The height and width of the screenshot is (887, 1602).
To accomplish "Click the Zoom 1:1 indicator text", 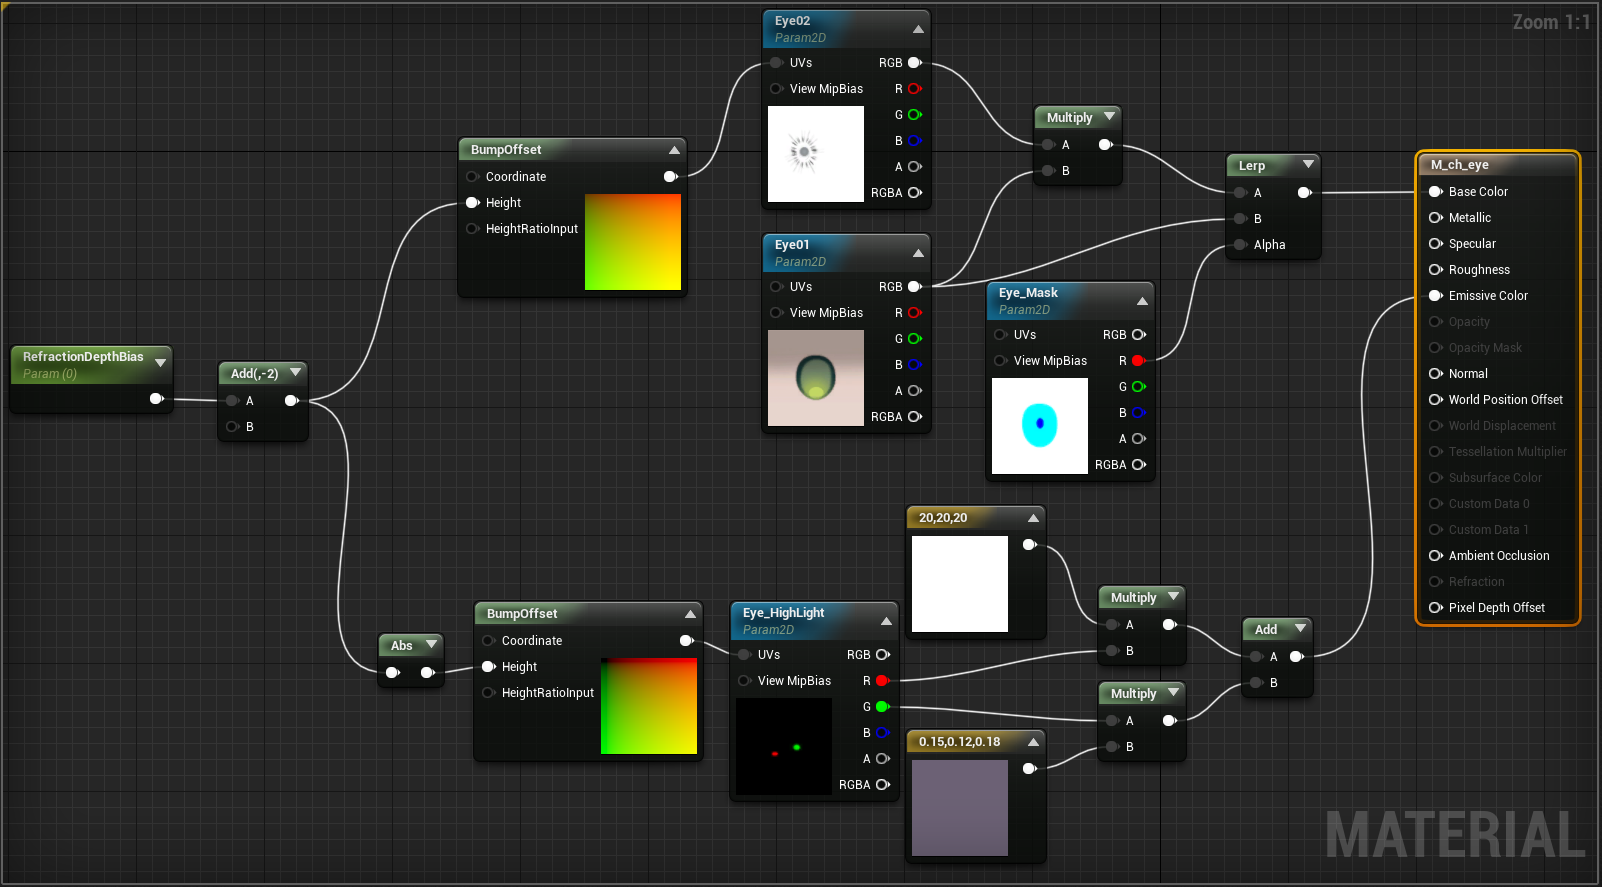I will (x=1550, y=22).
